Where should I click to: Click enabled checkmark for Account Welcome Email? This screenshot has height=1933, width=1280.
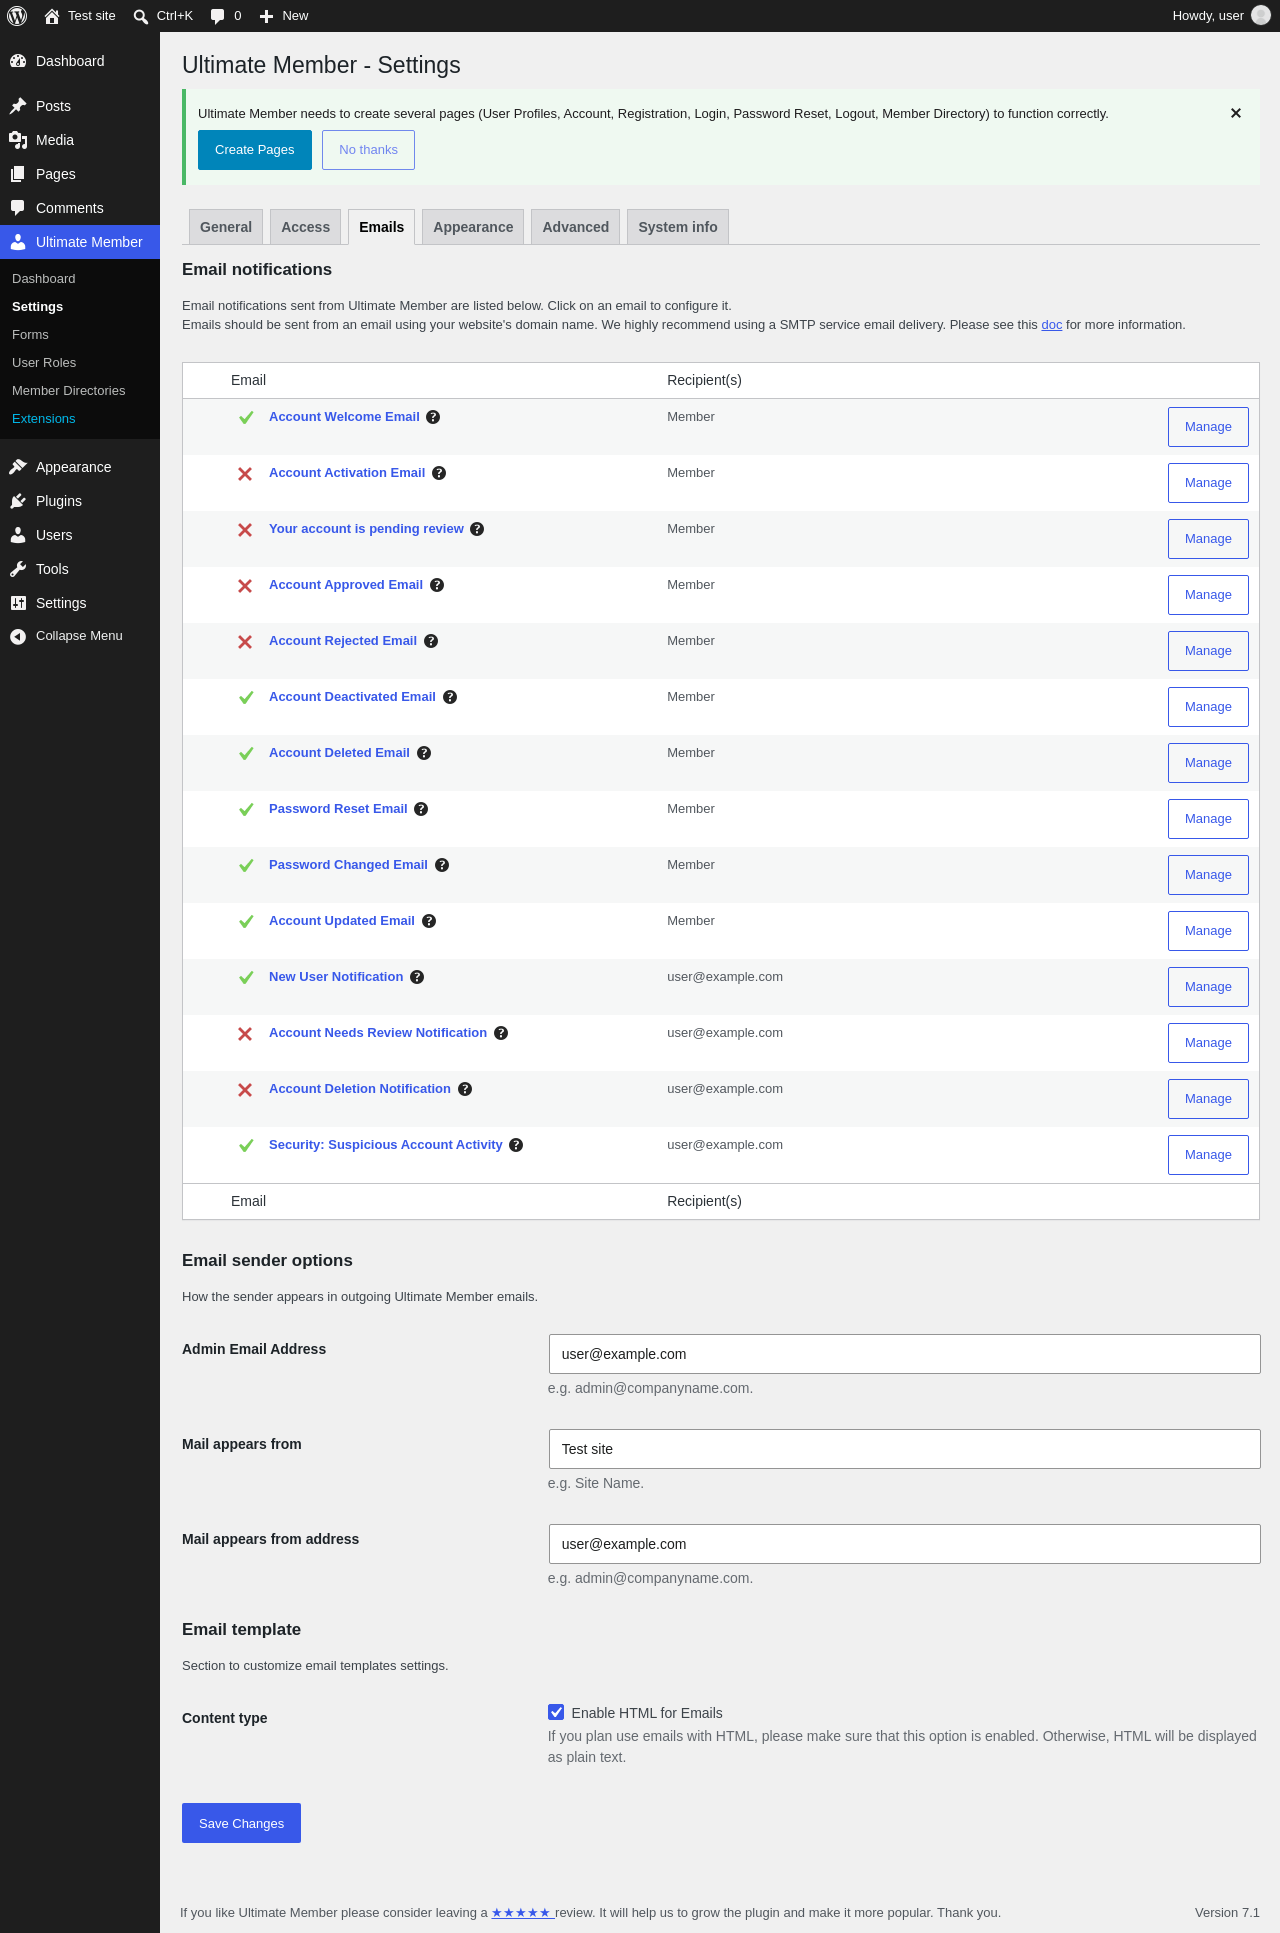pos(246,418)
